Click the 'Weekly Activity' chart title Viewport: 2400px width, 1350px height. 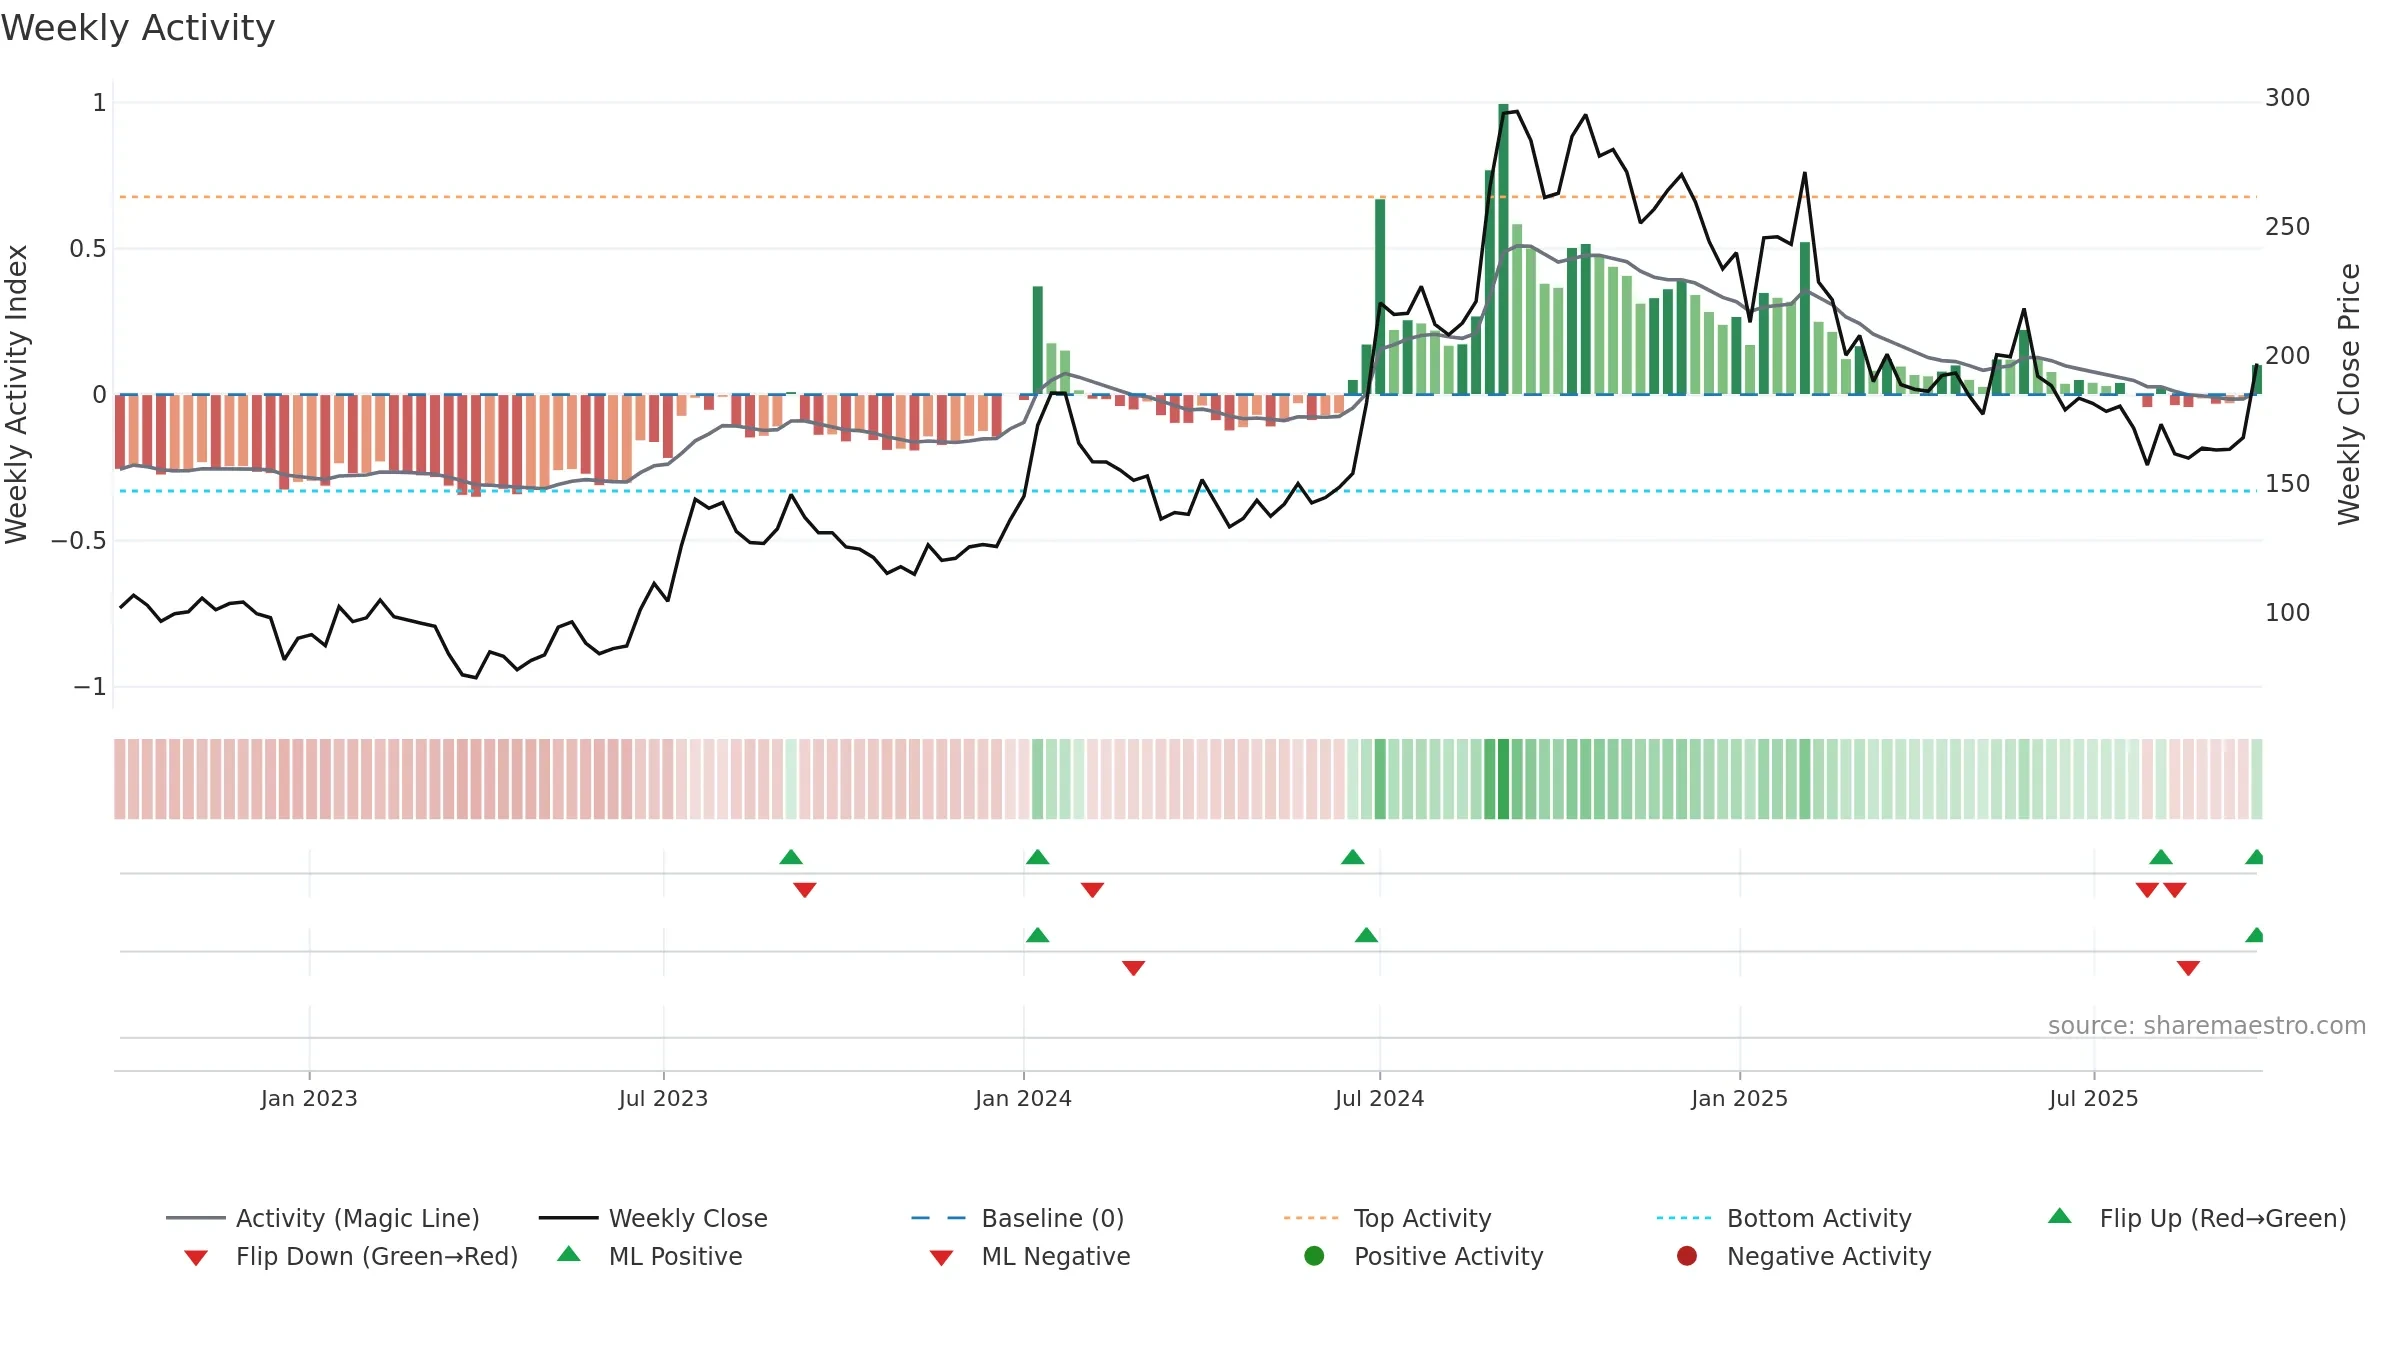coord(138,28)
